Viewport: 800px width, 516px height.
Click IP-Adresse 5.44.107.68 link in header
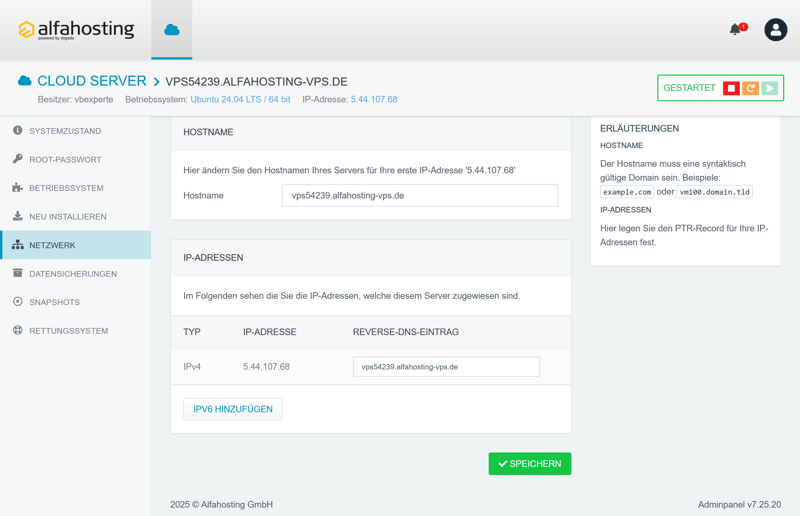click(x=374, y=100)
